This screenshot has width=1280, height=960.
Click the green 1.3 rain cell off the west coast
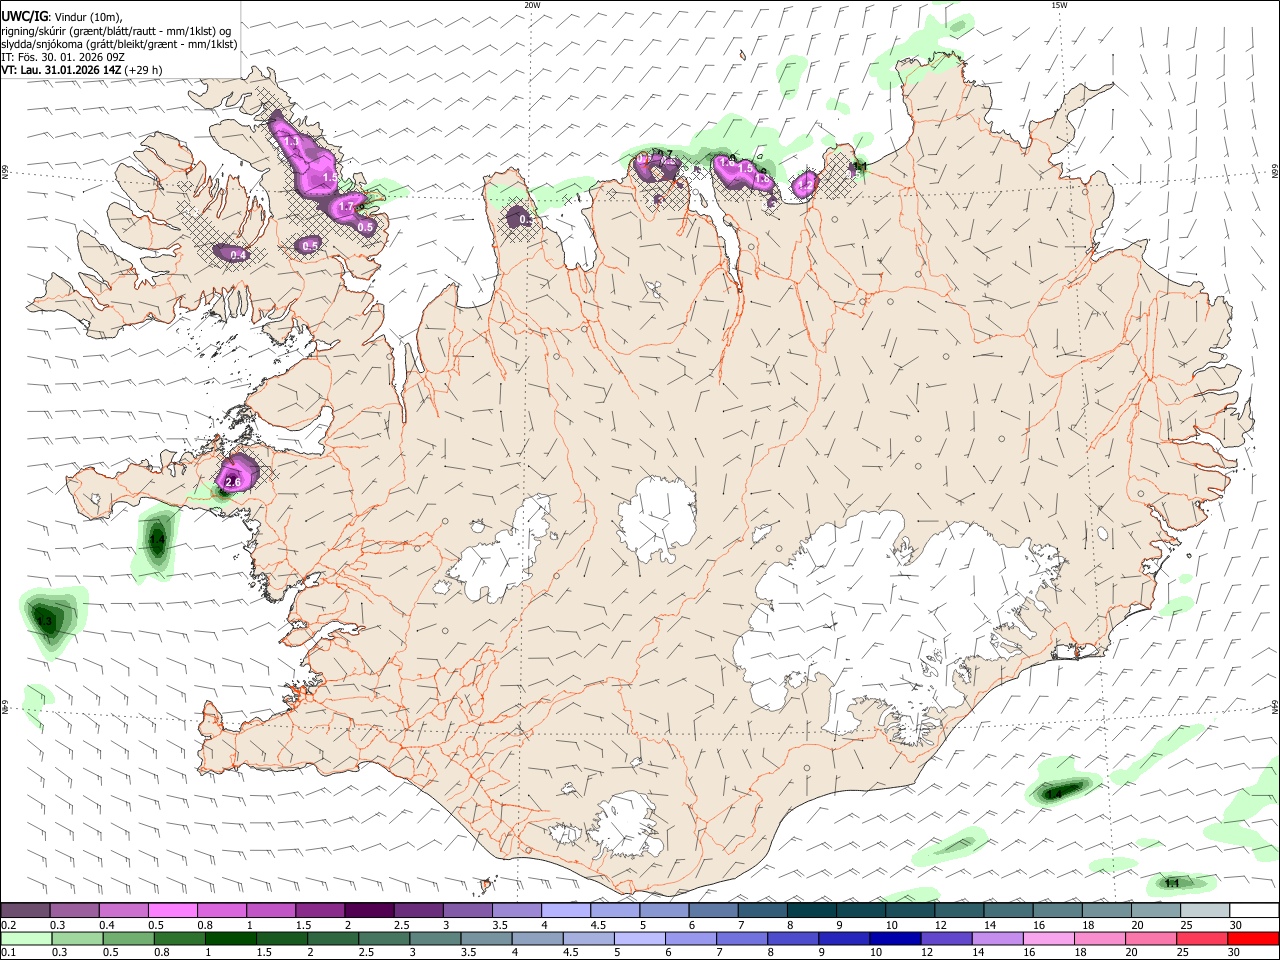click(x=44, y=622)
